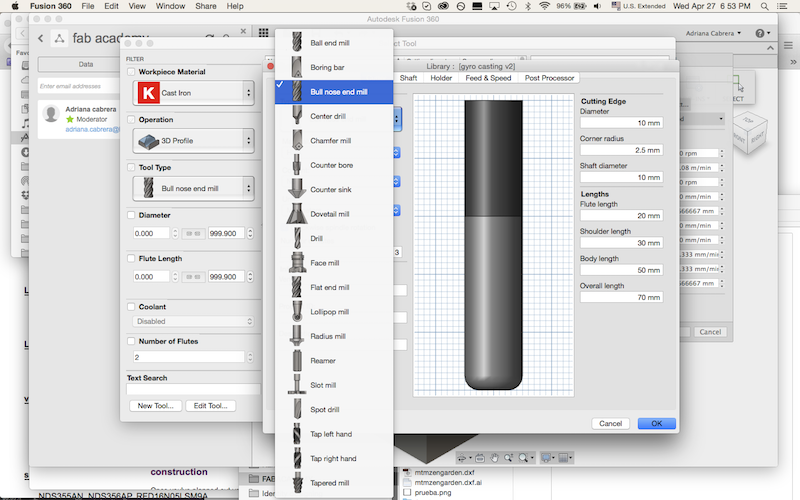This screenshot has width=800, height=500.
Task: Pick Dovetail mill from list
Action: [x=334, y=214]
